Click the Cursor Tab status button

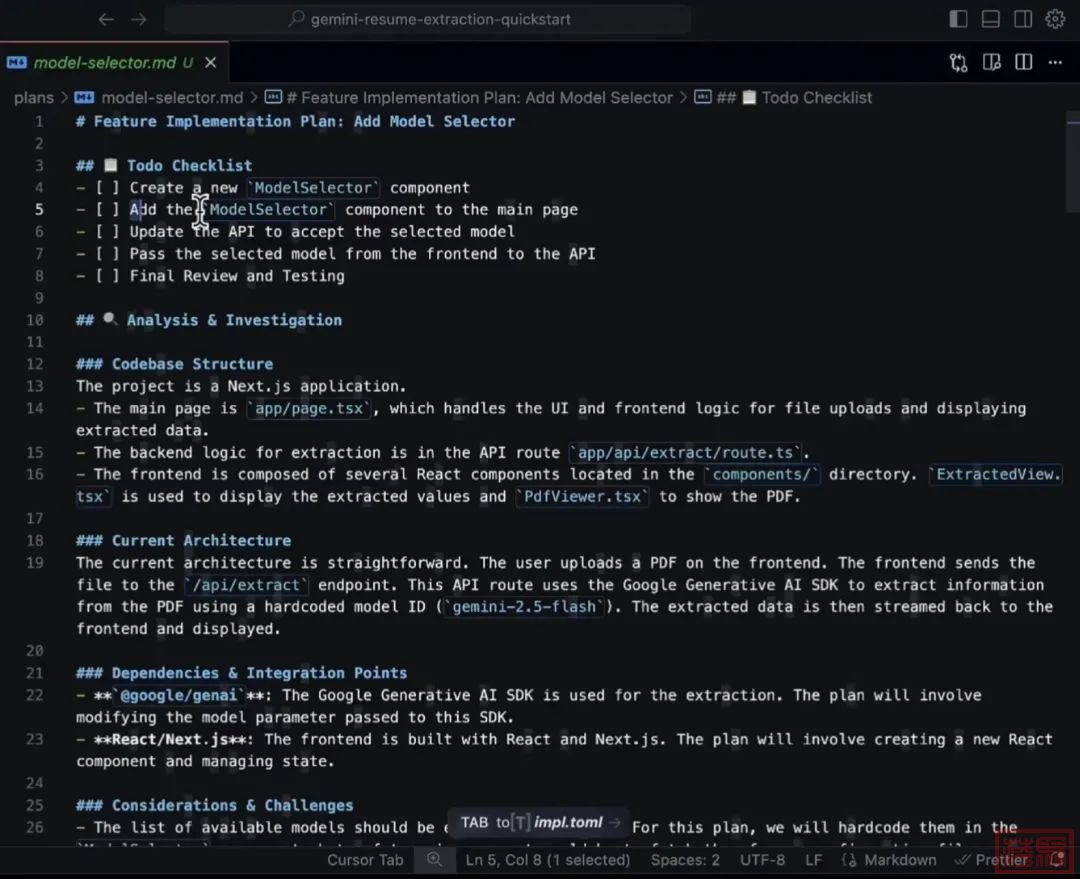click(x=365, y=859)
